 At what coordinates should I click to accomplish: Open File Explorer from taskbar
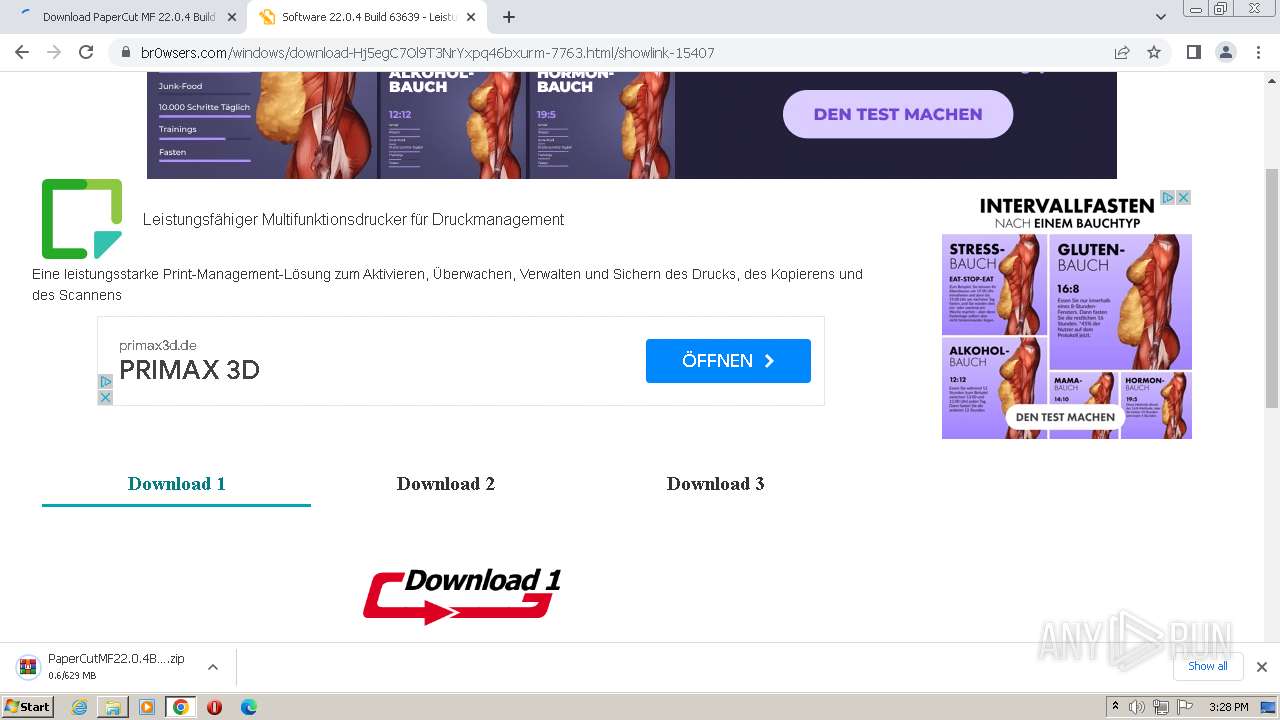pos(113,707)
